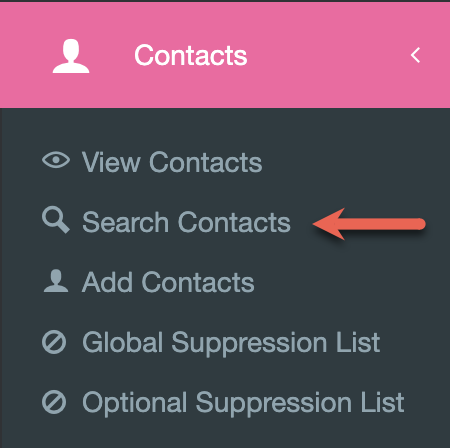This screenshot has width=450, height=448.
Task: Click the Contacts person silhouette icon
Action: coord(71,56)
